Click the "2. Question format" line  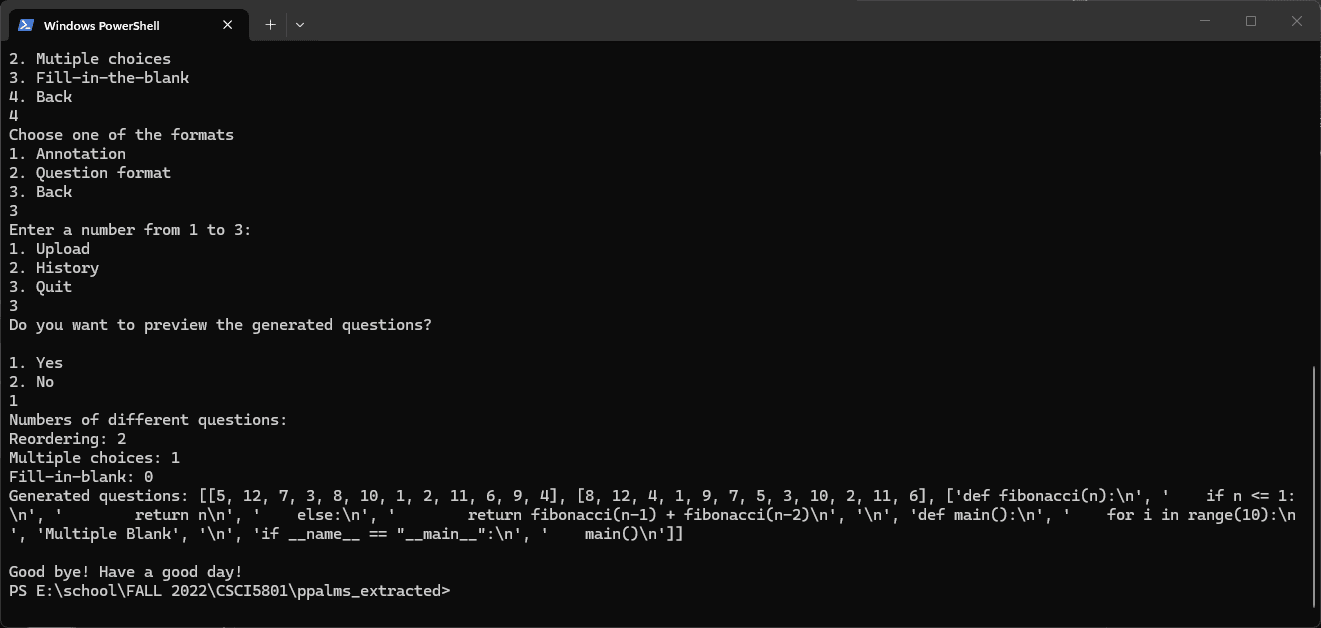[90, 173]
